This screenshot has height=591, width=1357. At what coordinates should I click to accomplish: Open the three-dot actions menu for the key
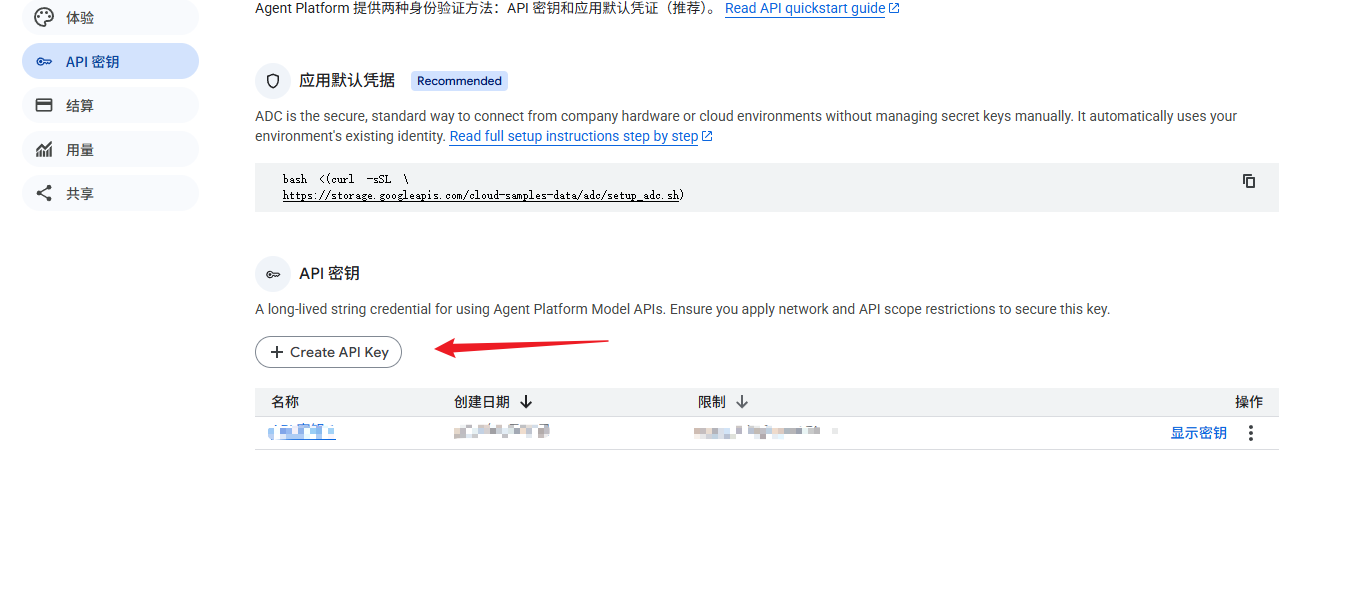(x=1250, y=433)
